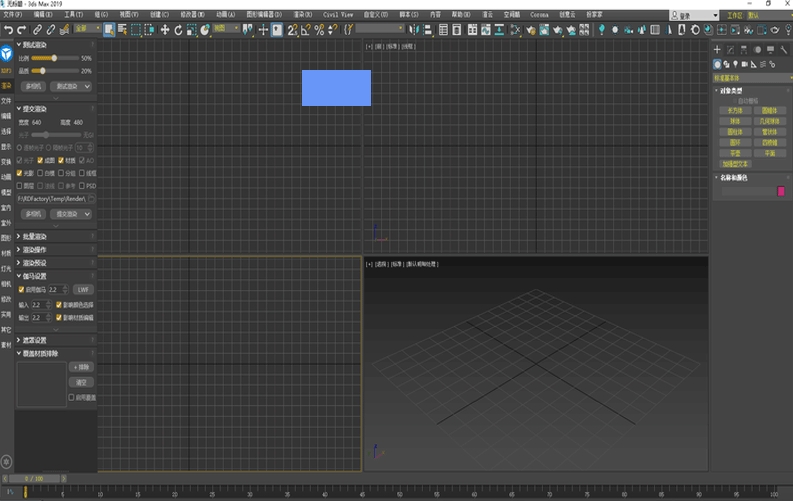
Task: Select the Rotate transform tool
Action: [x=178, y=30]
